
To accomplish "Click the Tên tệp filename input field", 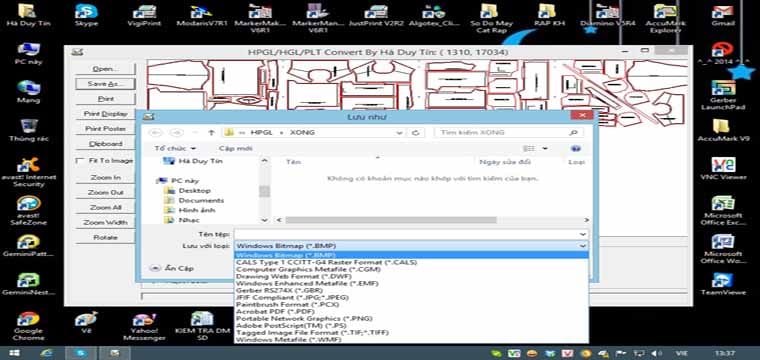I will [x=406, y=234].
